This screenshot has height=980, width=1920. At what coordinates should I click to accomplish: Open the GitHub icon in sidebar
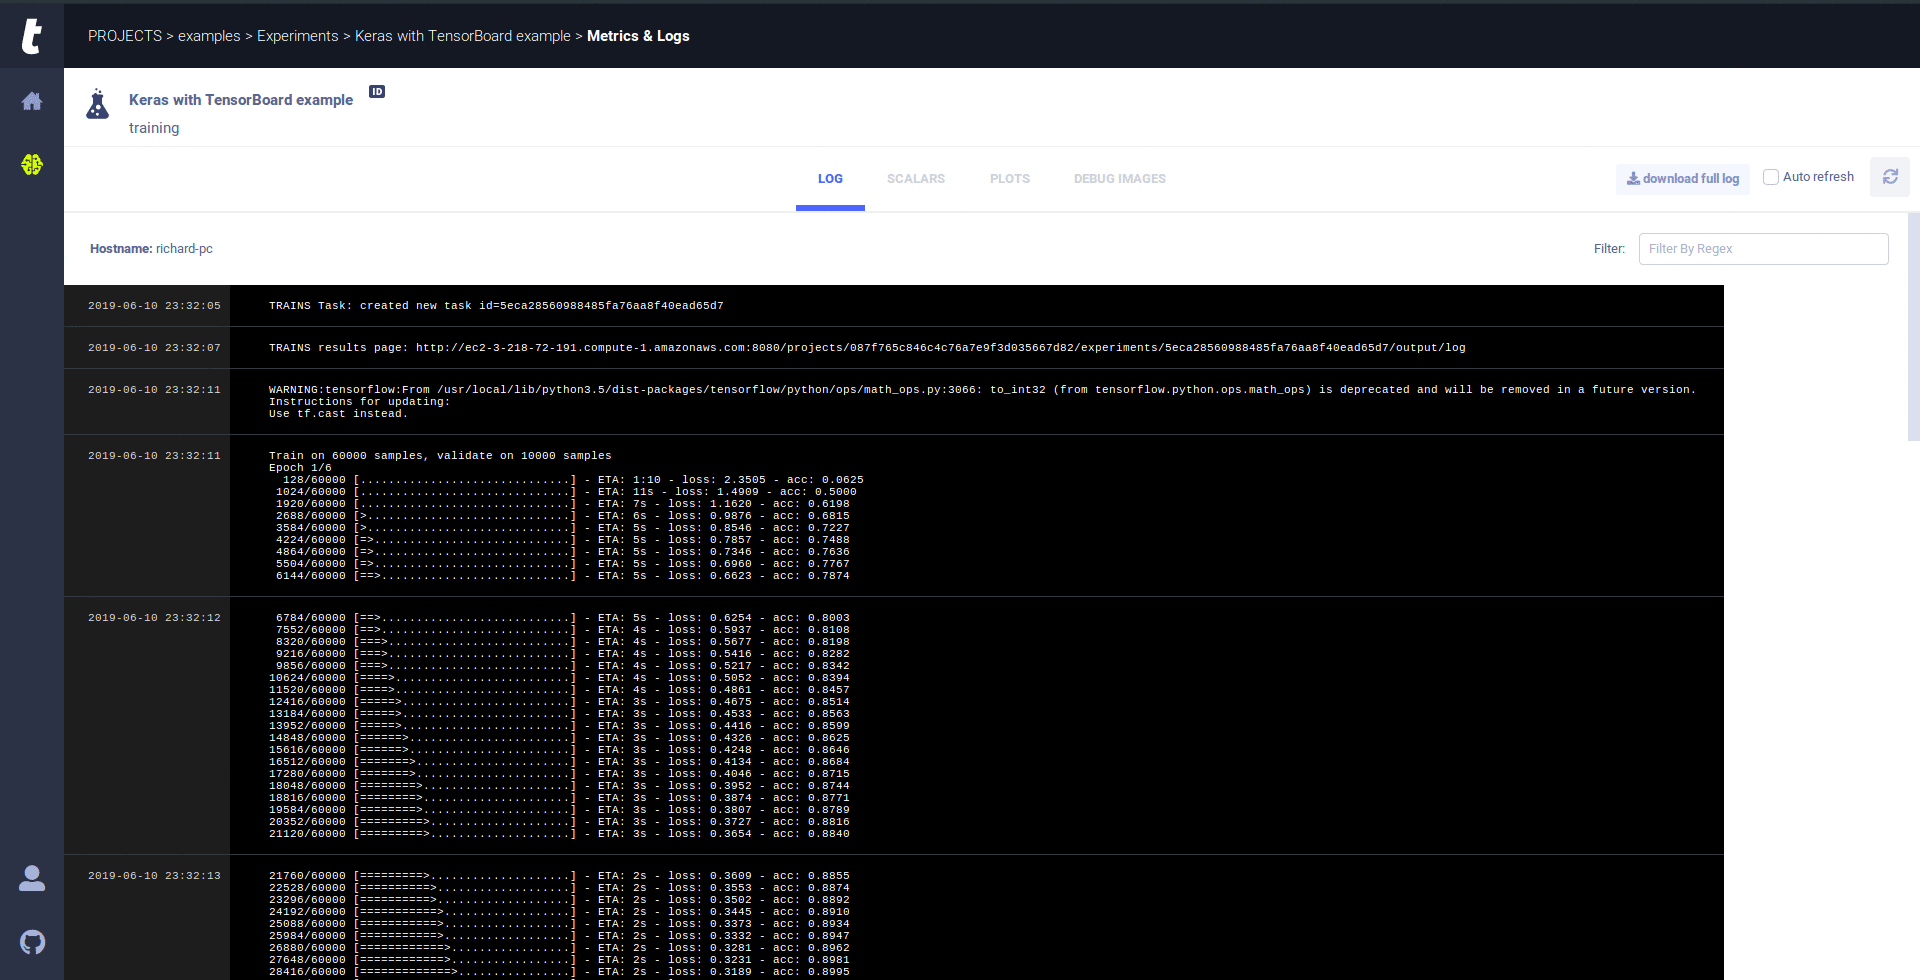[x=32, y=942]
